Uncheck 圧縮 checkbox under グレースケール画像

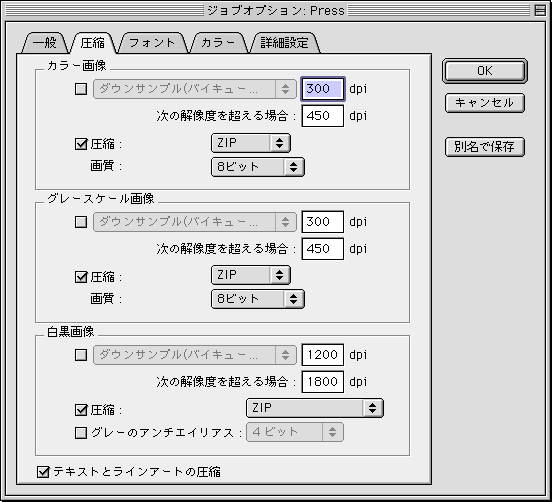[81, 277]
